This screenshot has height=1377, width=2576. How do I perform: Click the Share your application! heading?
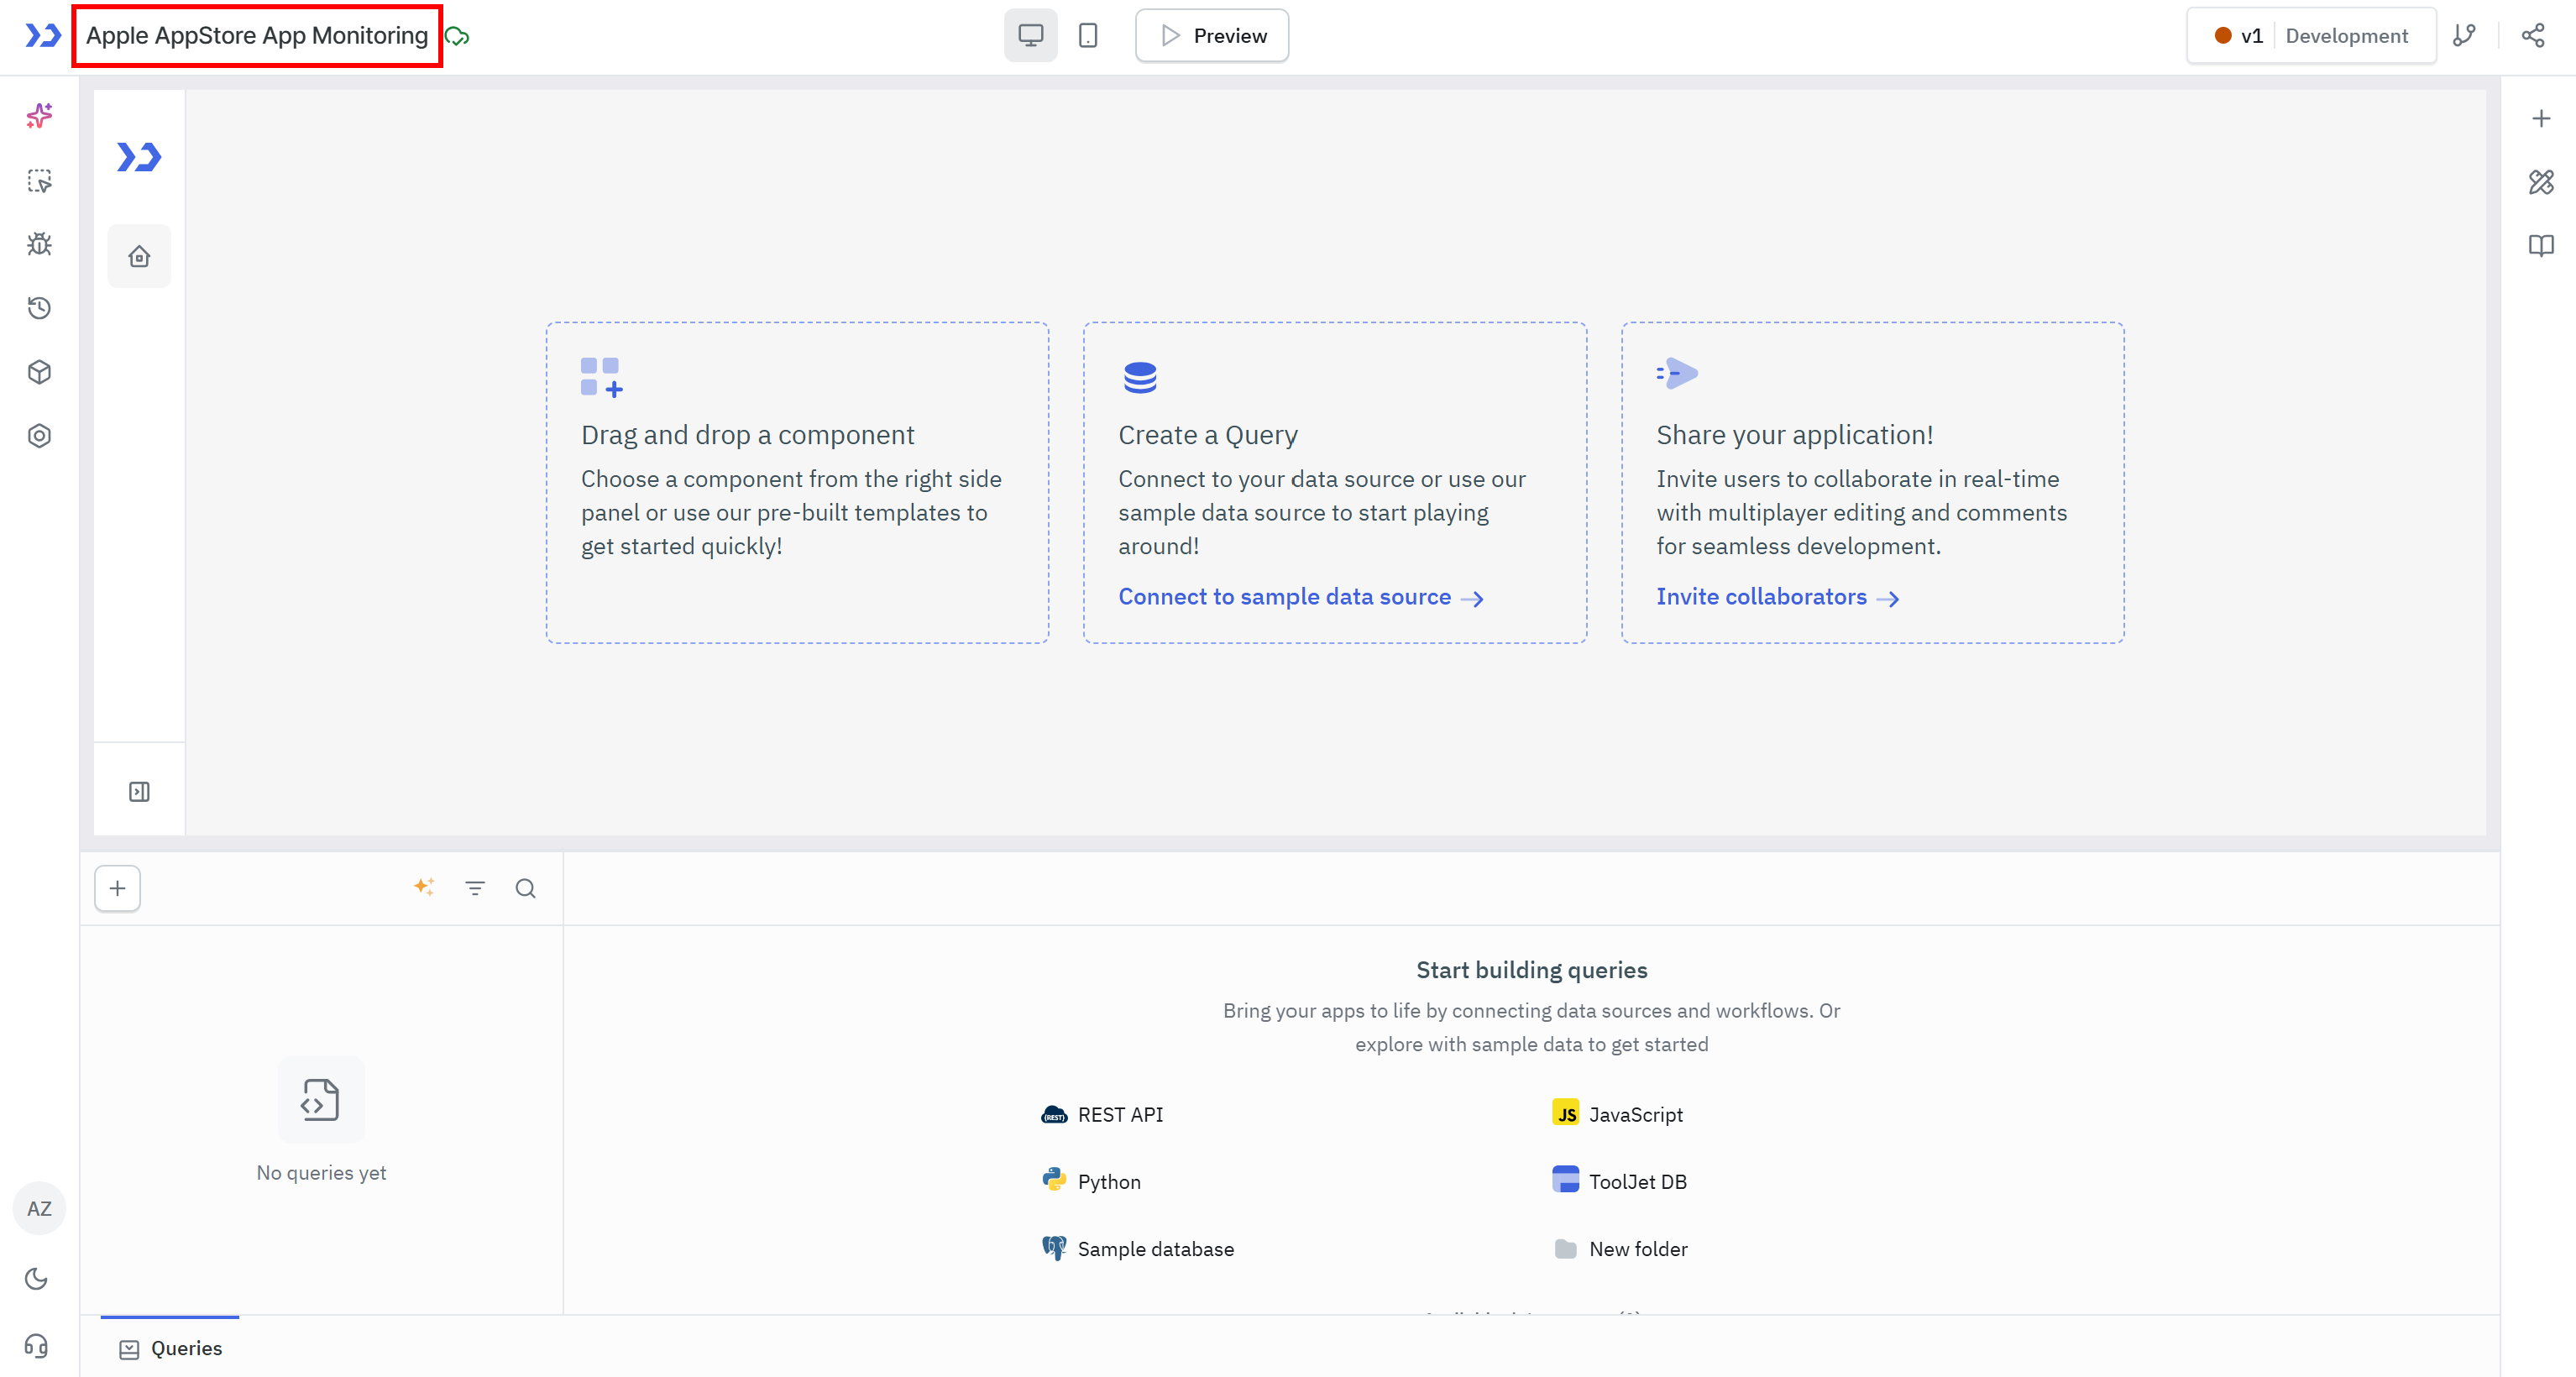click(1794, 435)
